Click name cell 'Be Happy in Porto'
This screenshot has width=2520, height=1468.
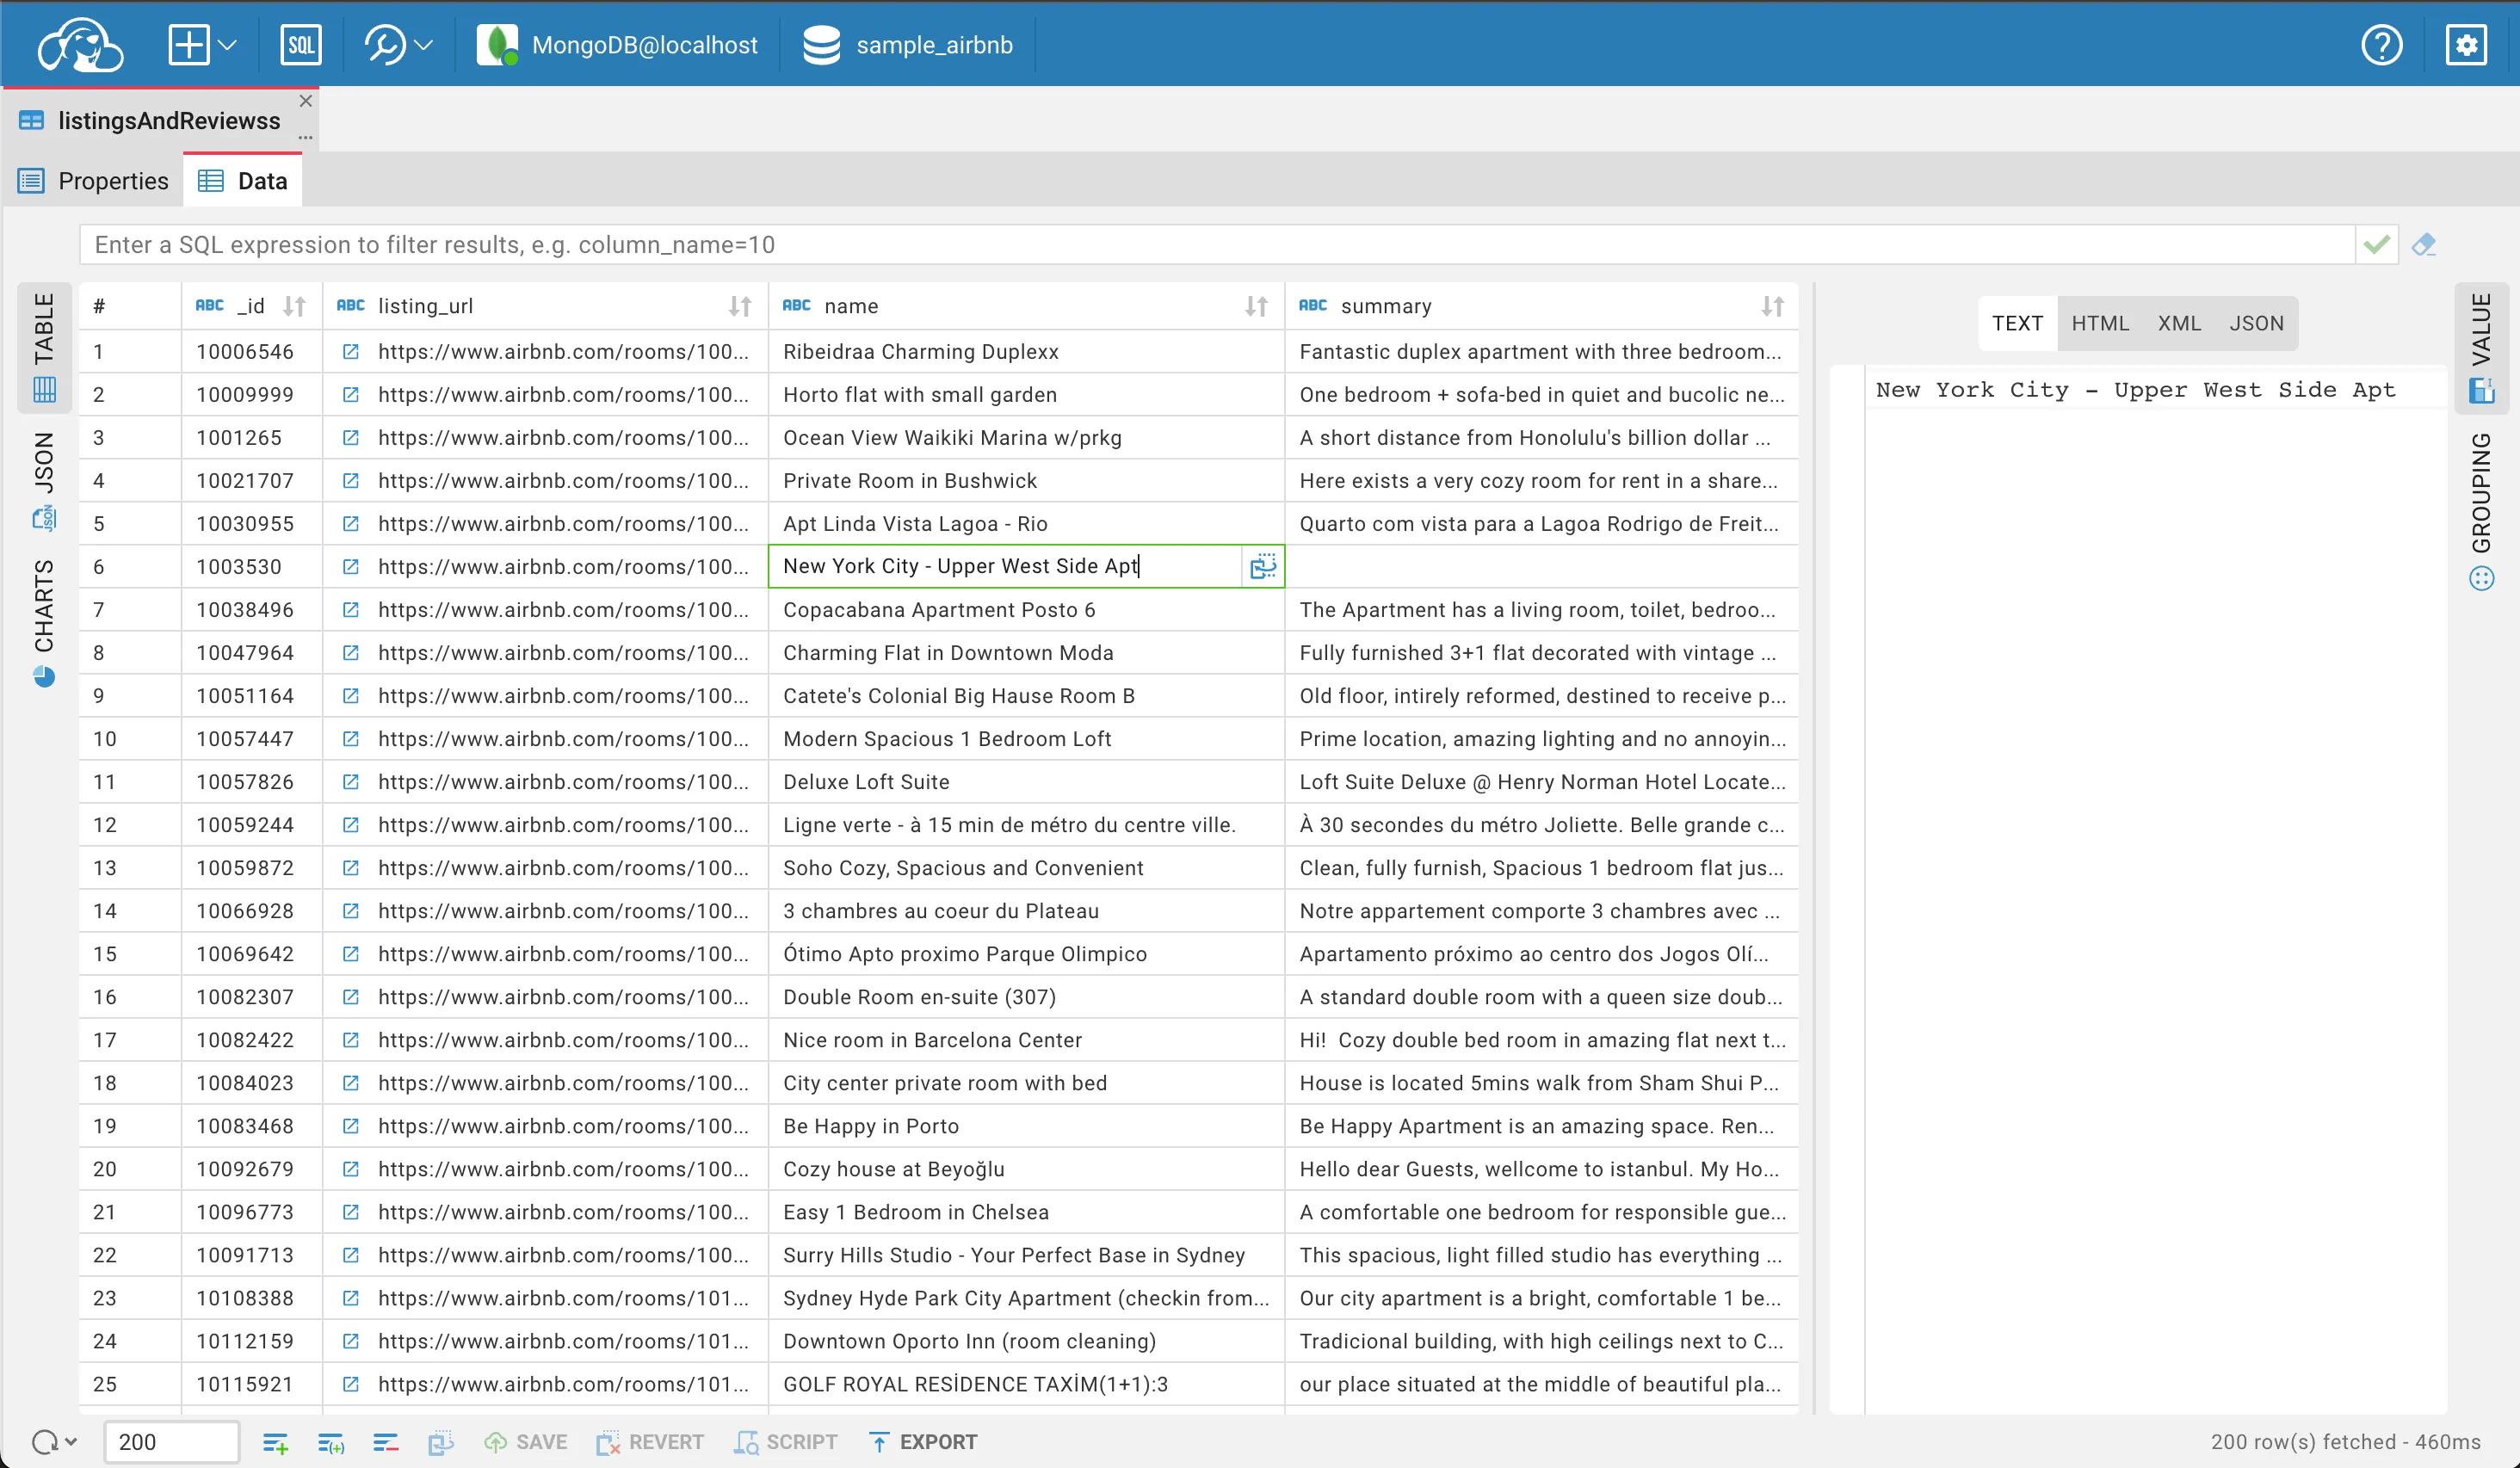(x=1026, y=1126)
